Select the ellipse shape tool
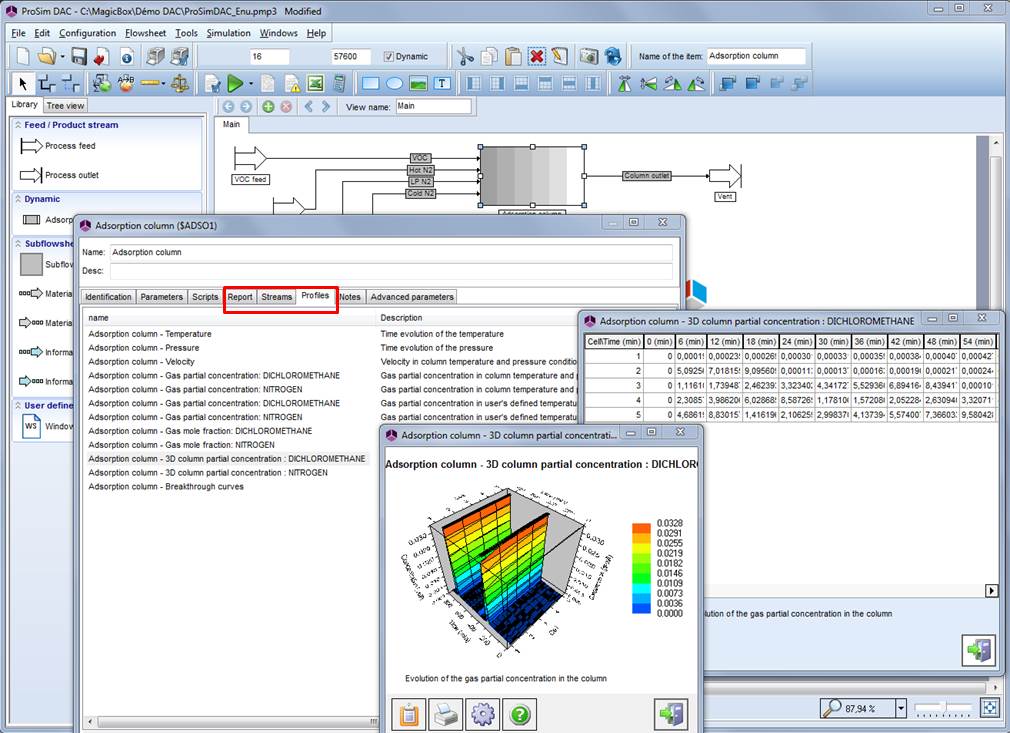1010x733 pixels. pyautogui.click(x=394, y=83)
